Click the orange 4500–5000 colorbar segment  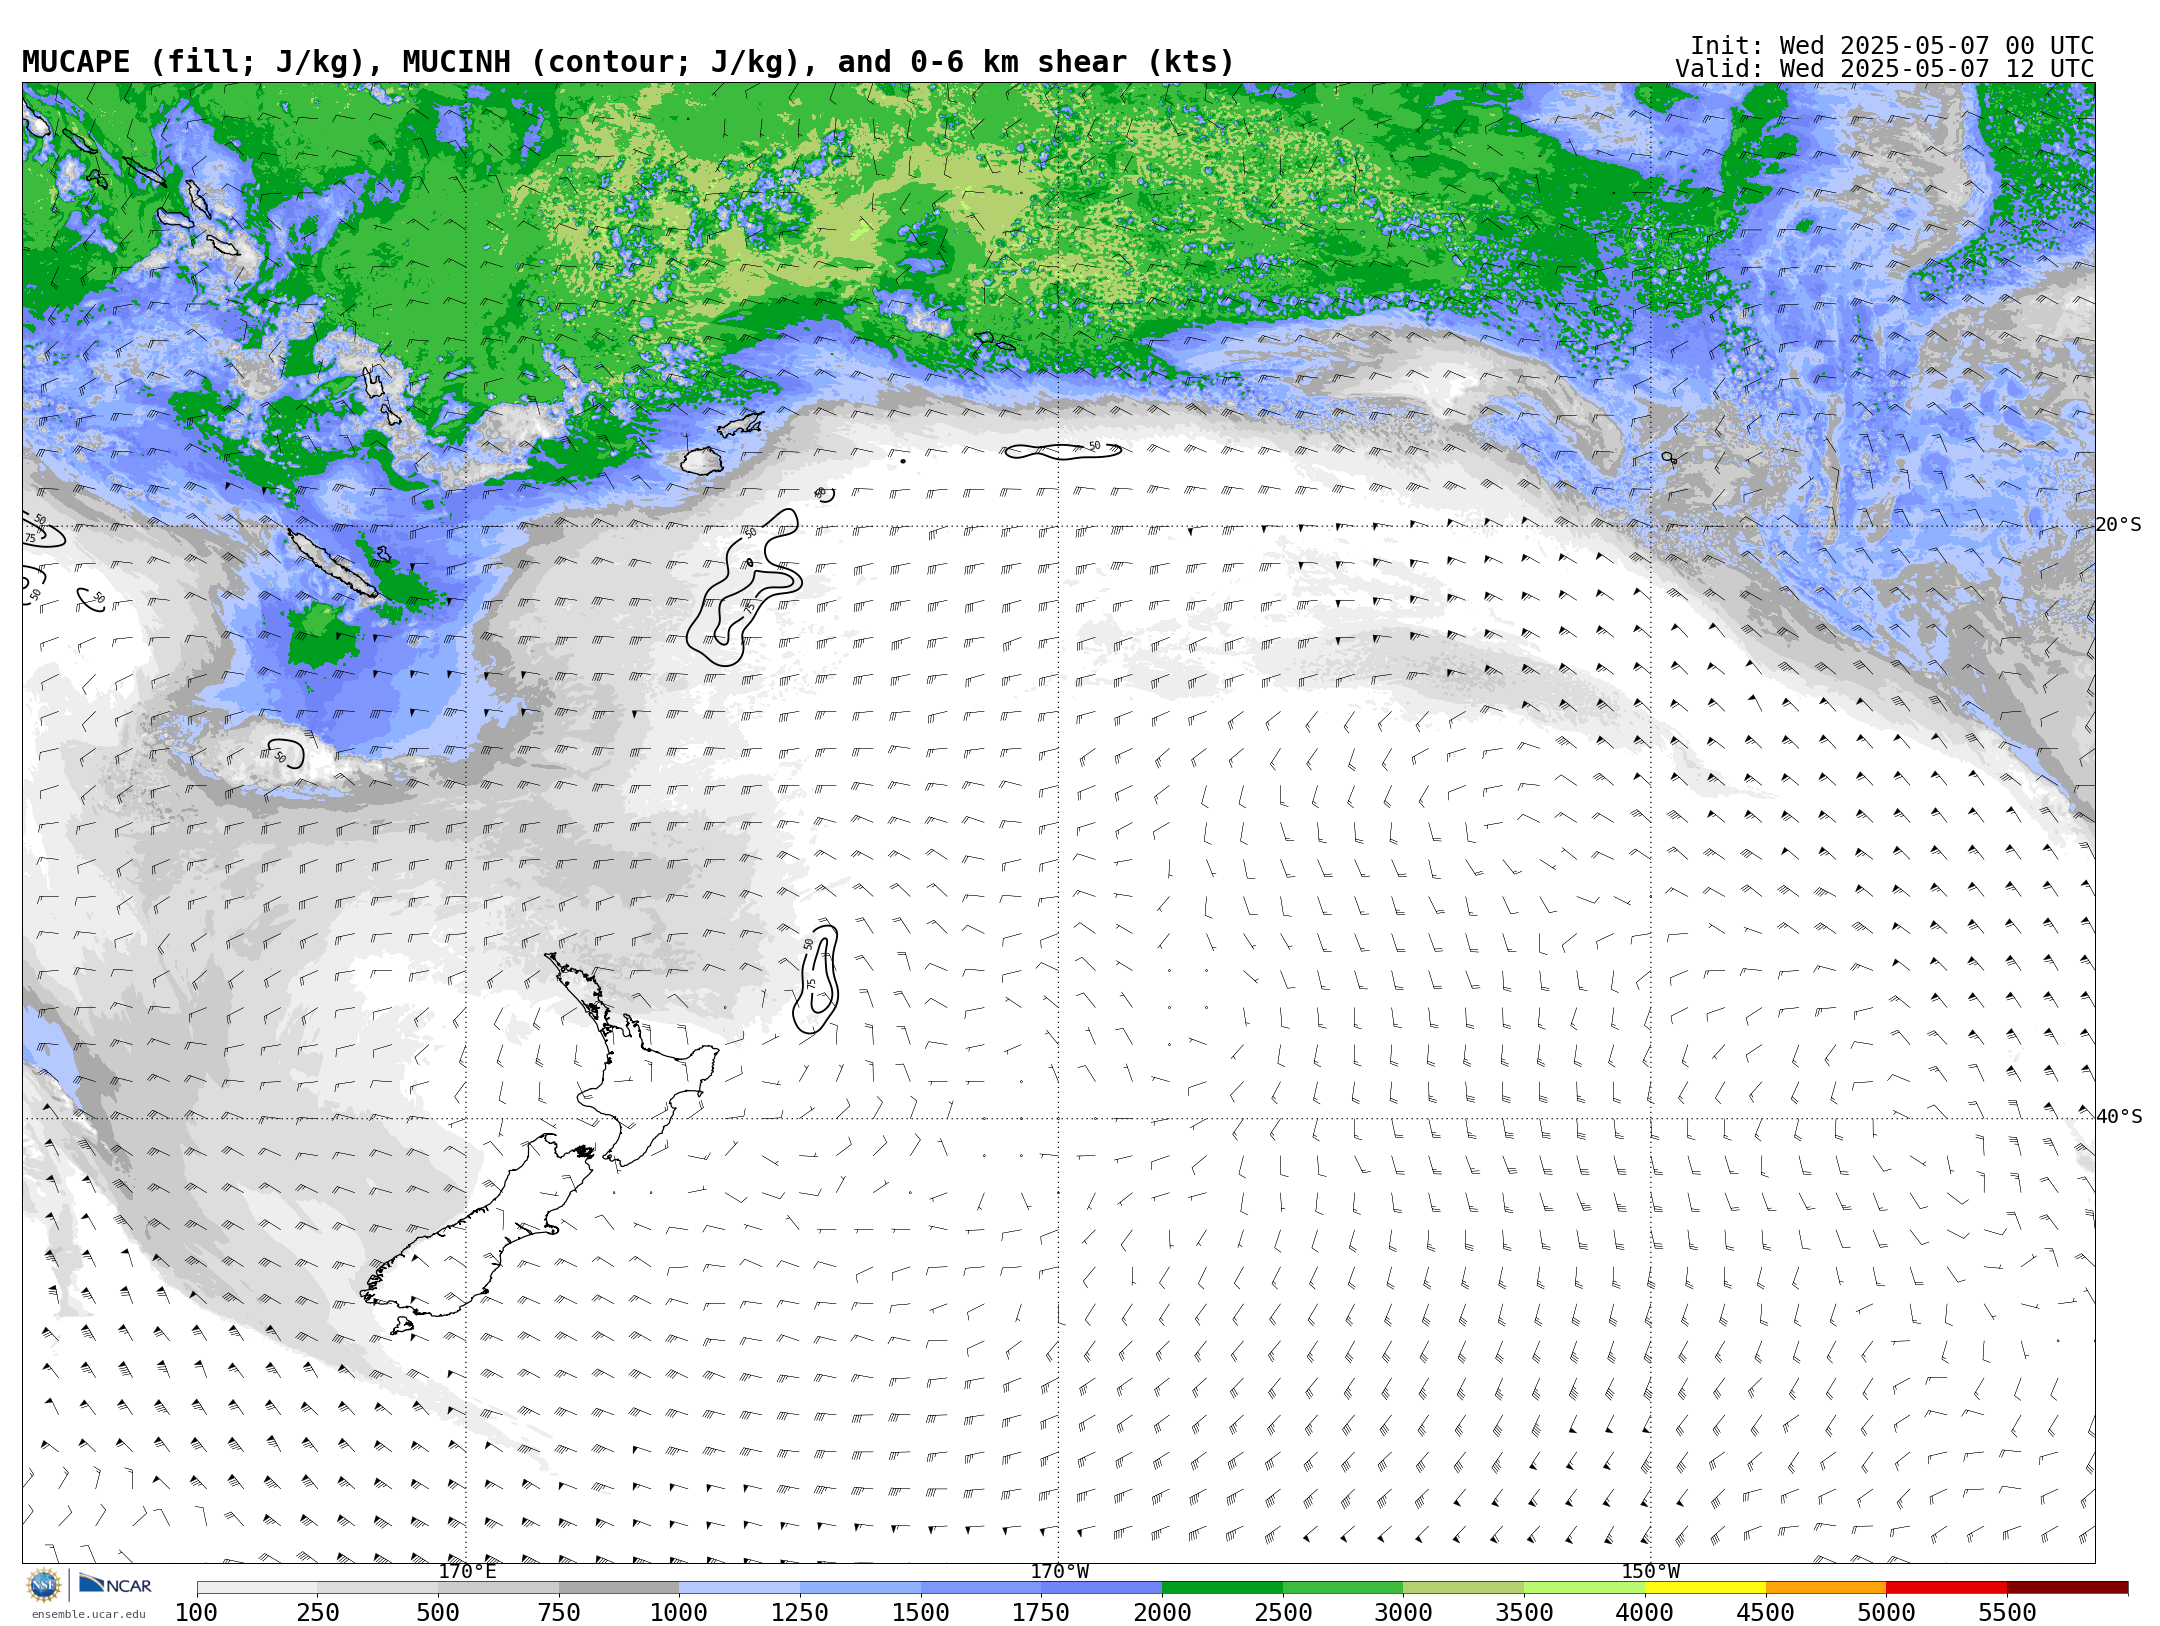click(x=1826, y=1588)
